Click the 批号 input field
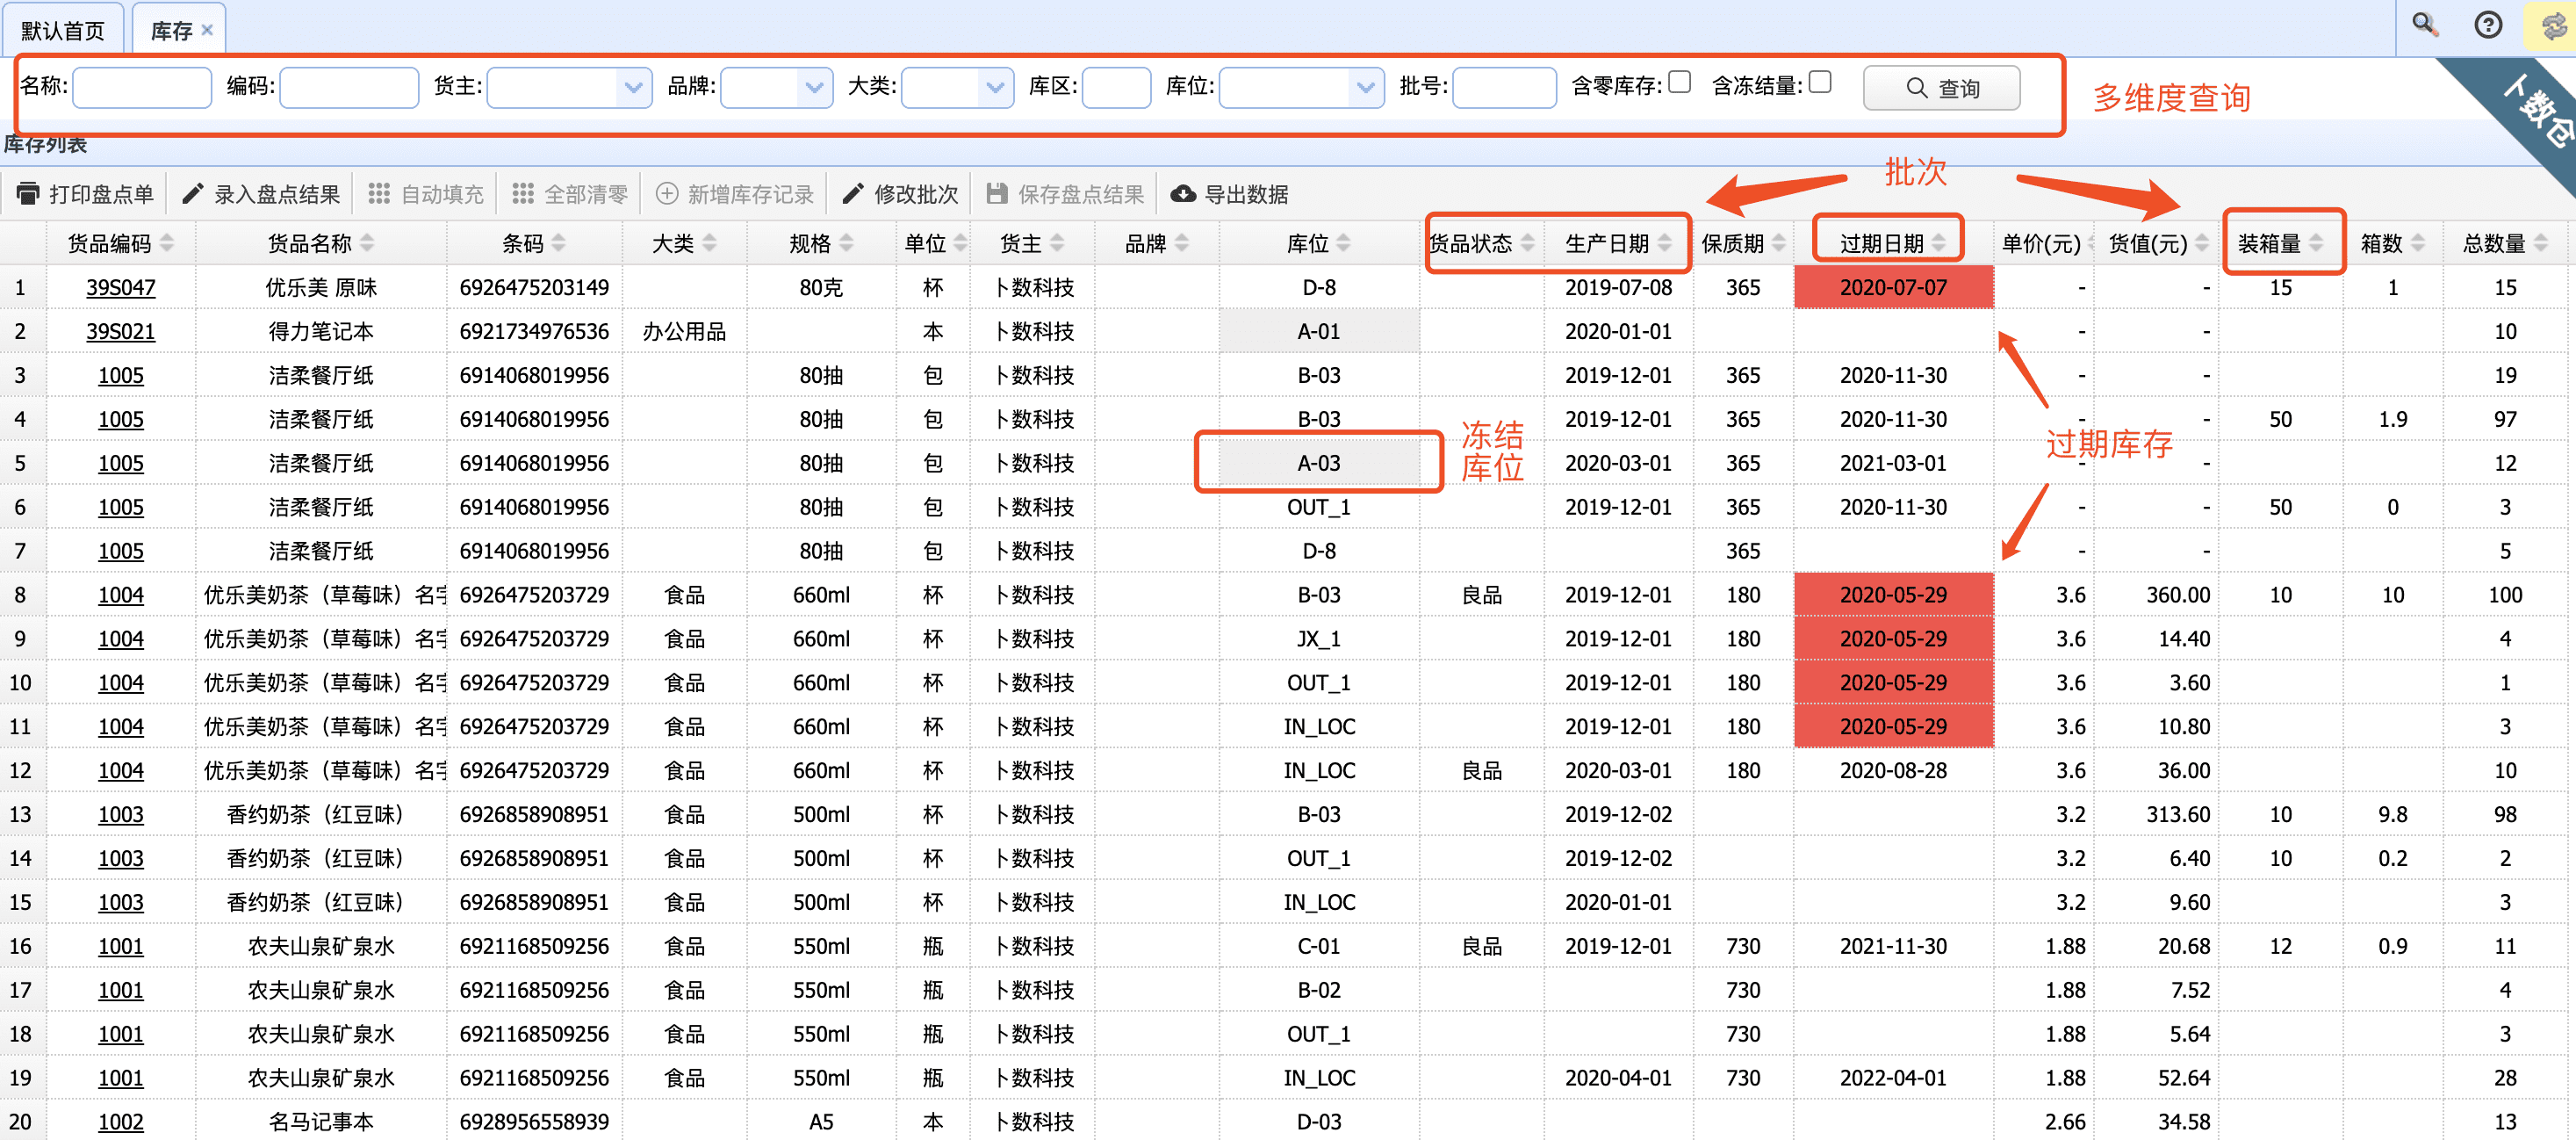Viewport: 2576px width, 1140px height. [1504, 87]
